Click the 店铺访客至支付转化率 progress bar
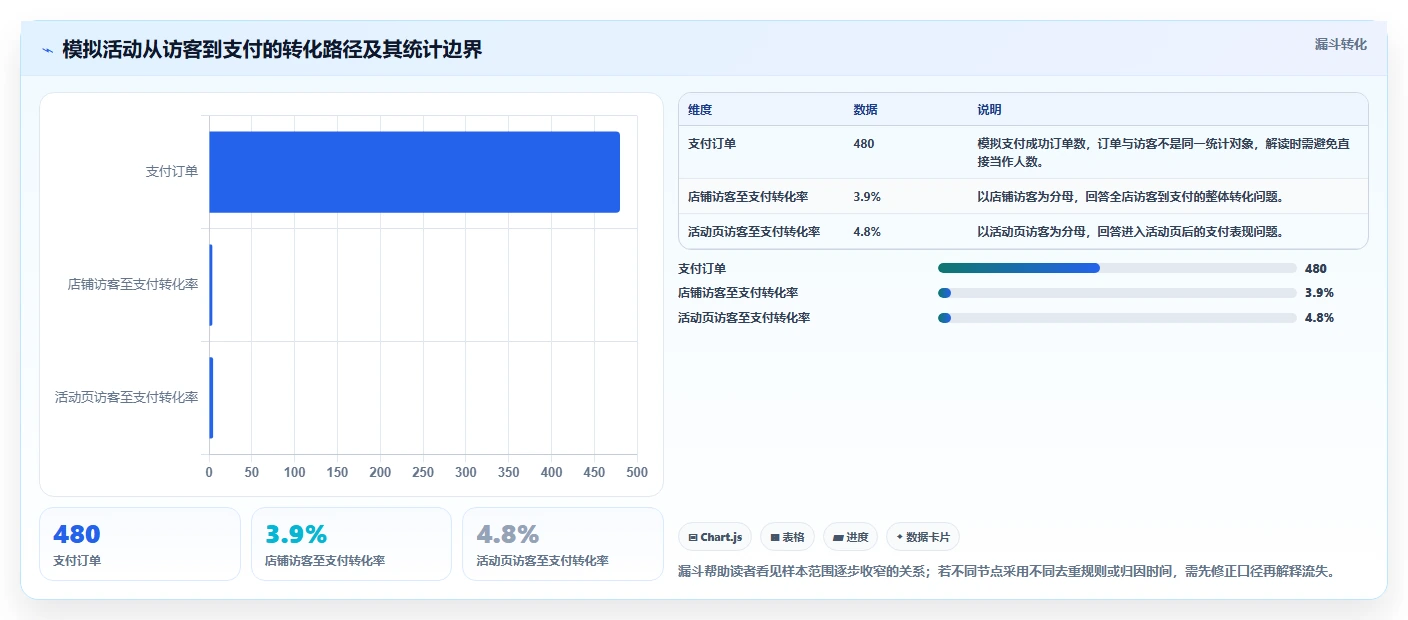Screen dimensions: 1408x620 pos(1117,293)
